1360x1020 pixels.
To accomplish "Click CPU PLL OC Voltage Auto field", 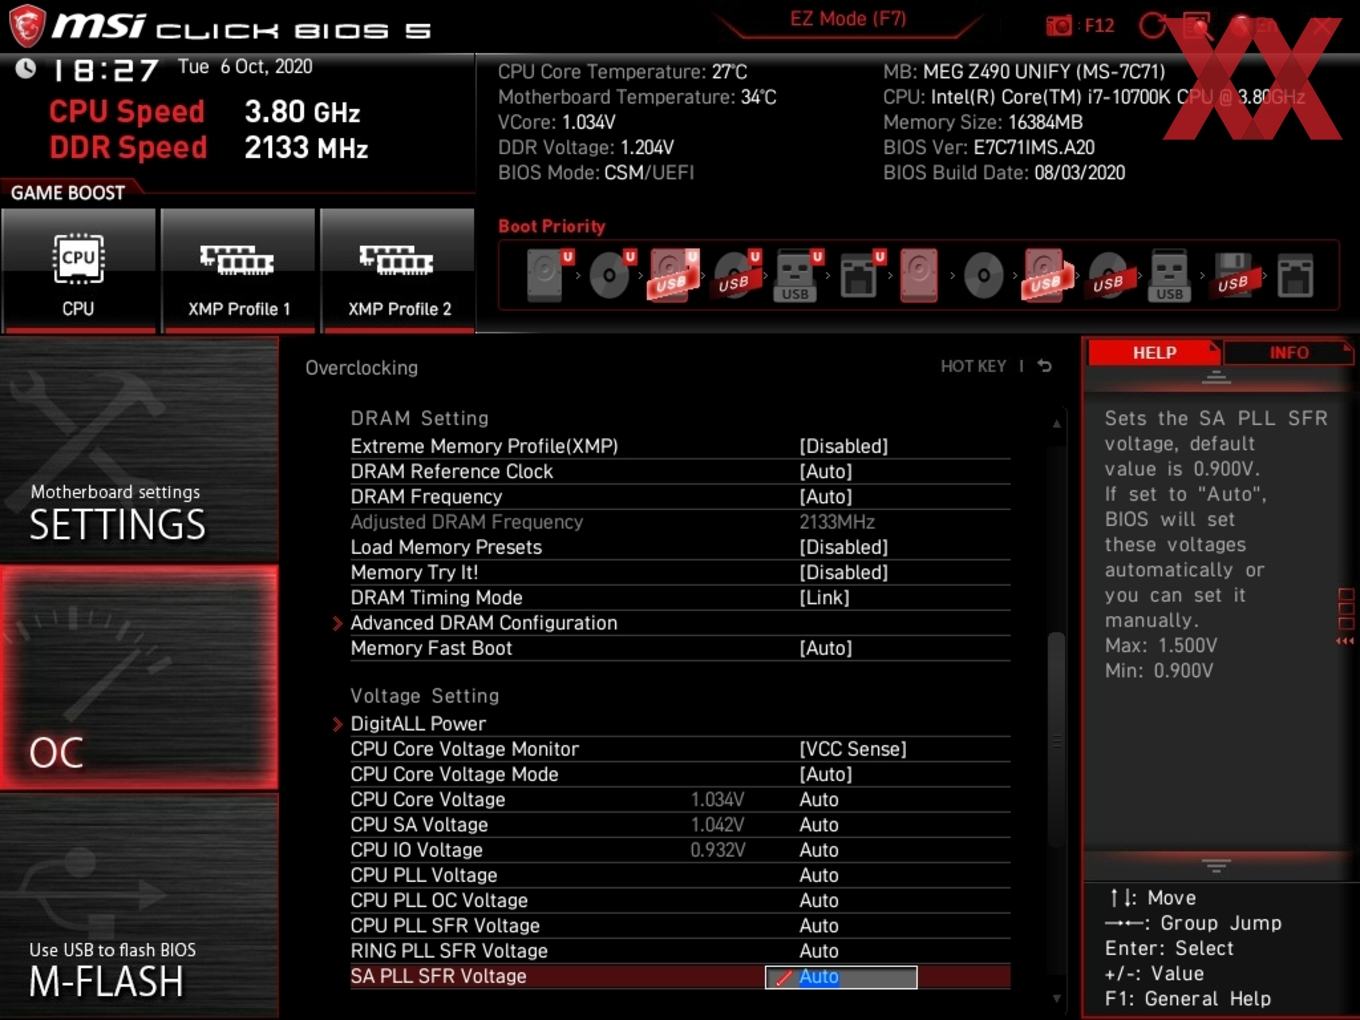I will point(819,900).
